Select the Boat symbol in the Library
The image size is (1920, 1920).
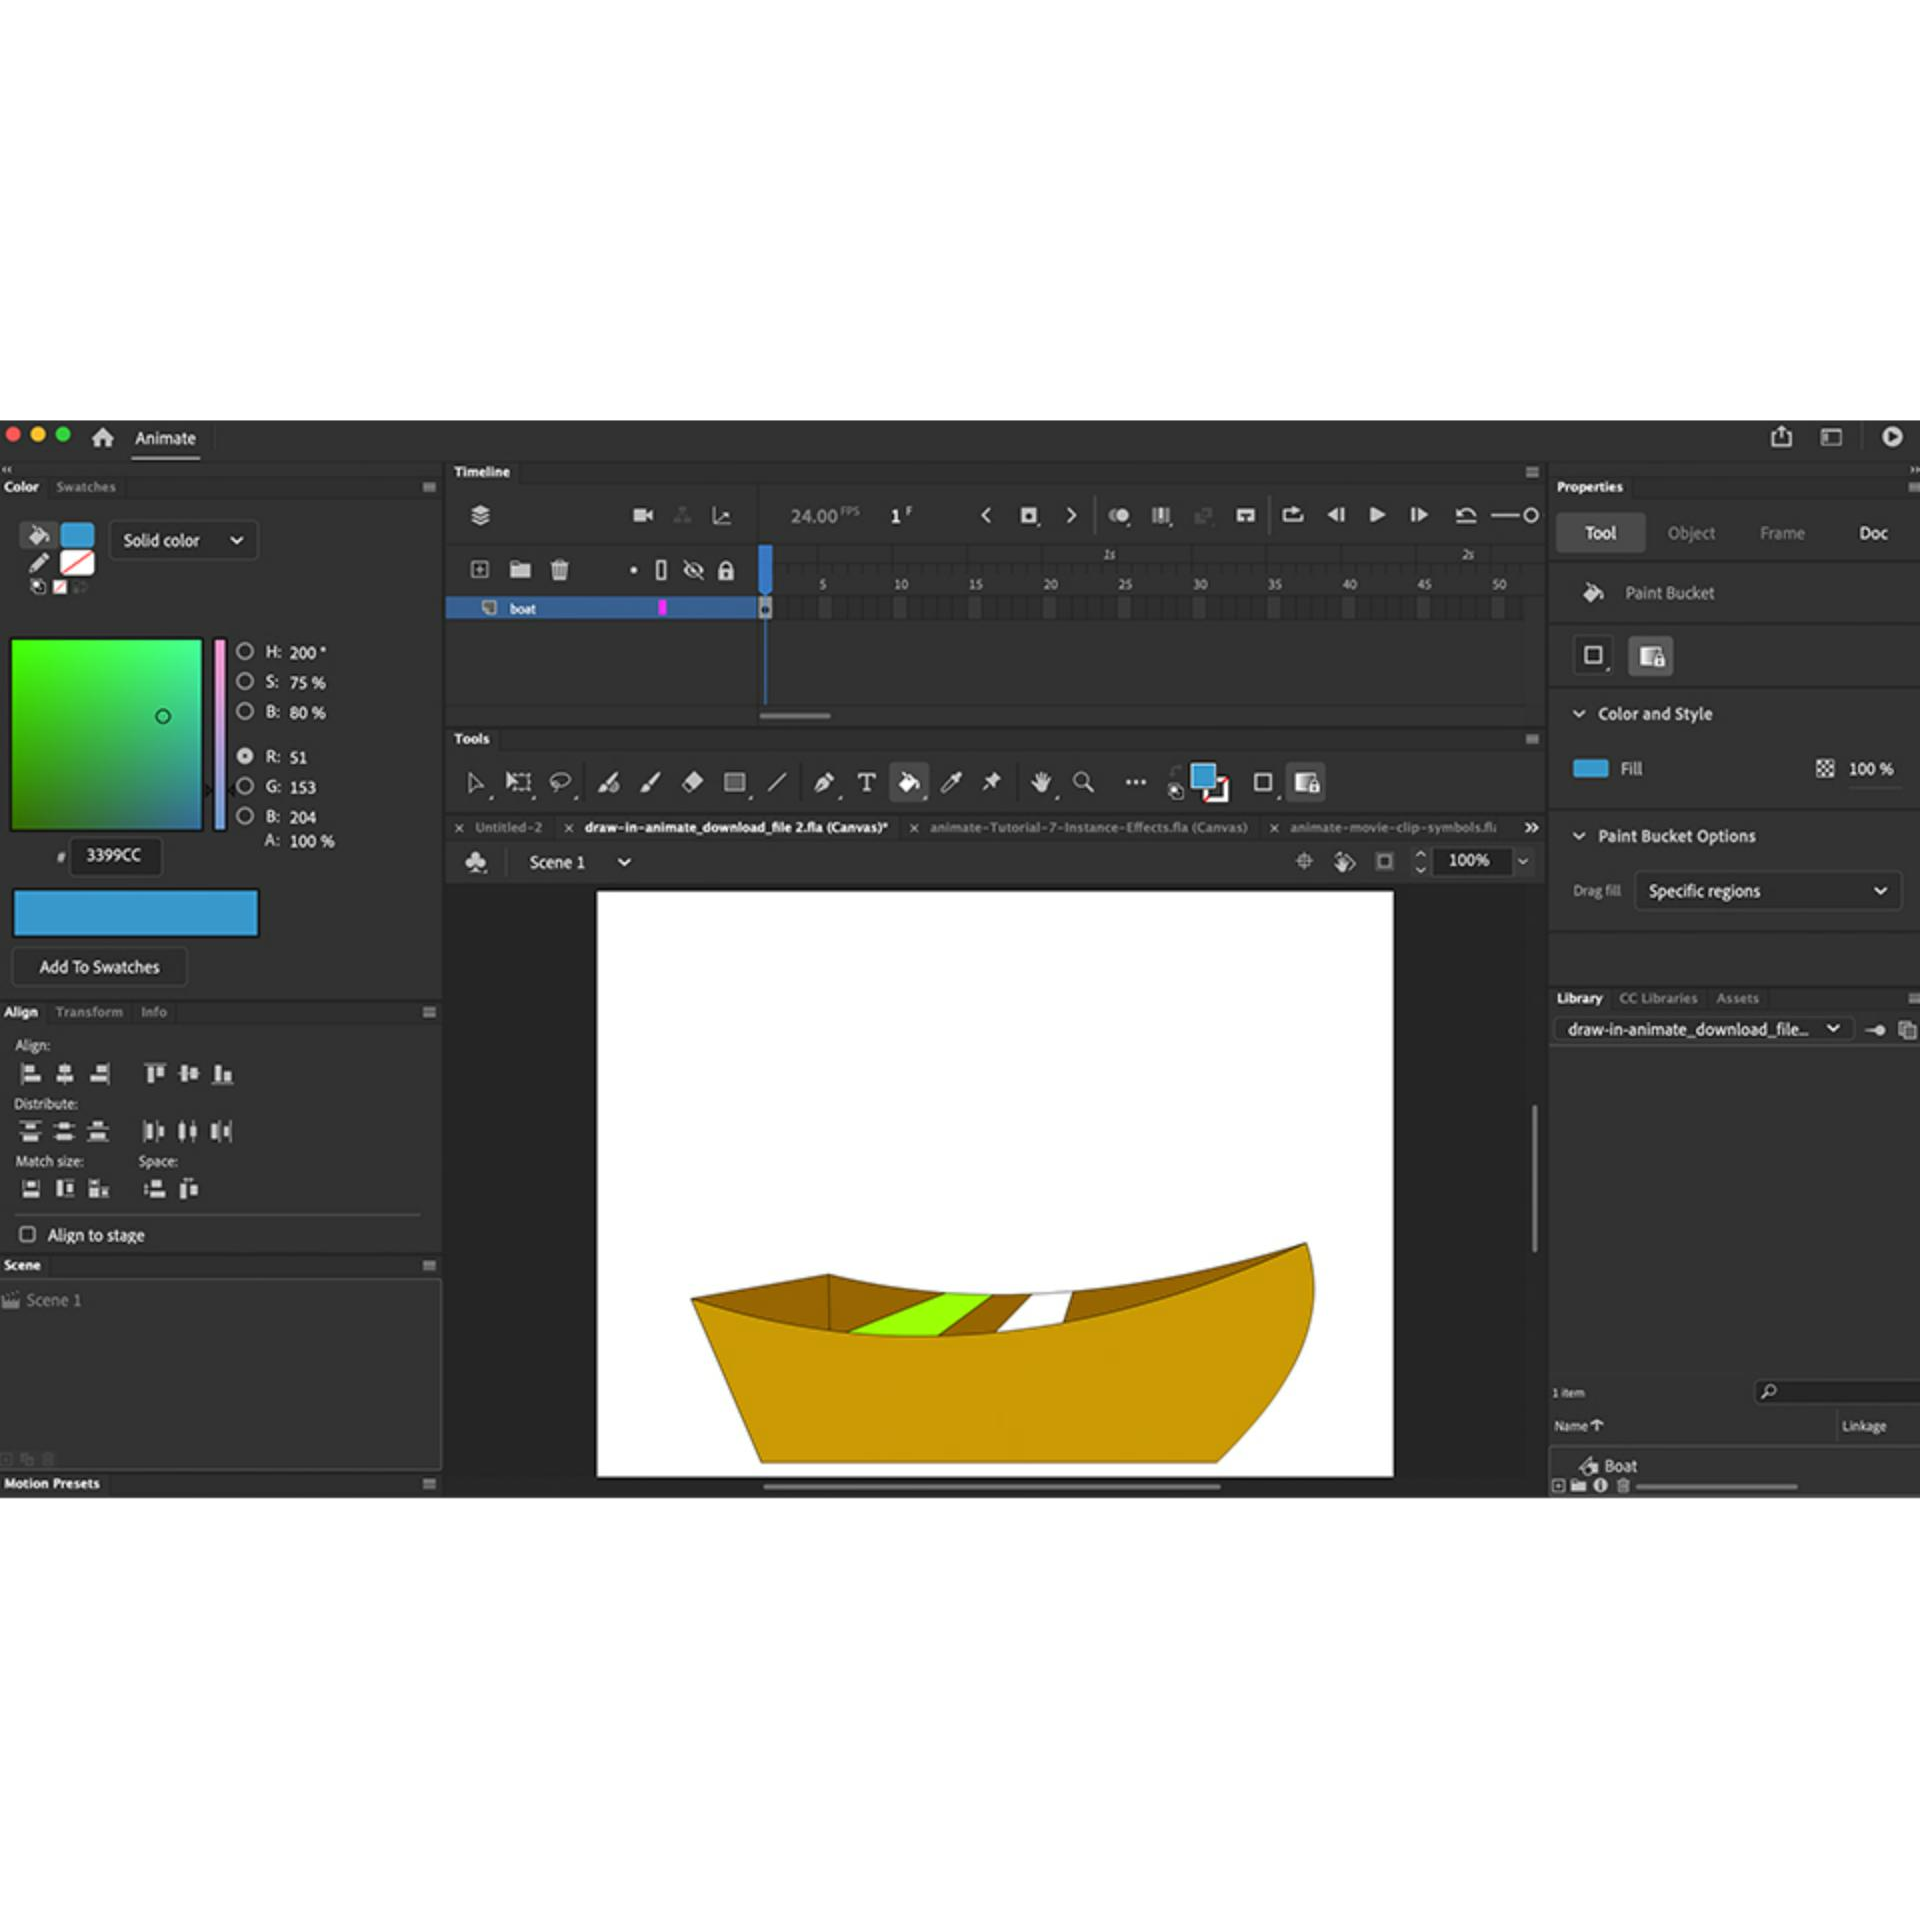(1620, 1465)
